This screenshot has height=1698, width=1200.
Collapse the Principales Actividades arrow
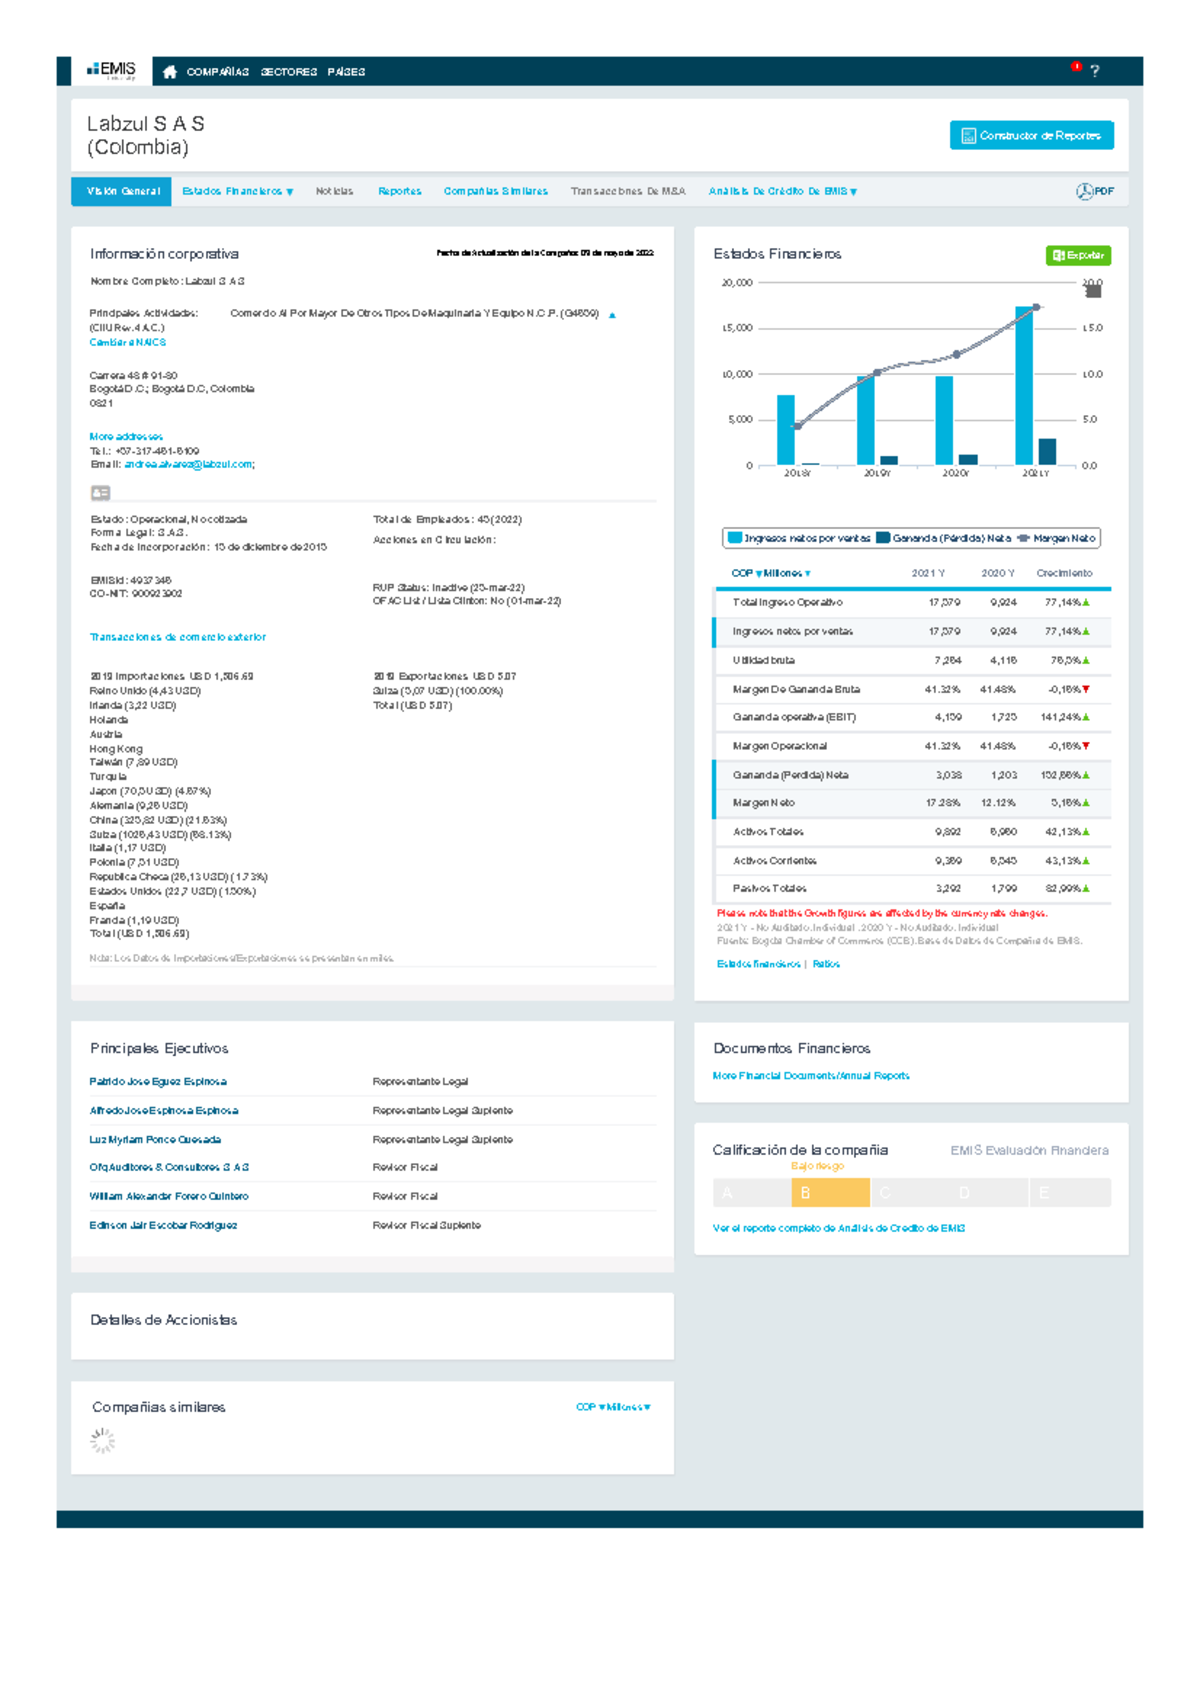point(612,315)
